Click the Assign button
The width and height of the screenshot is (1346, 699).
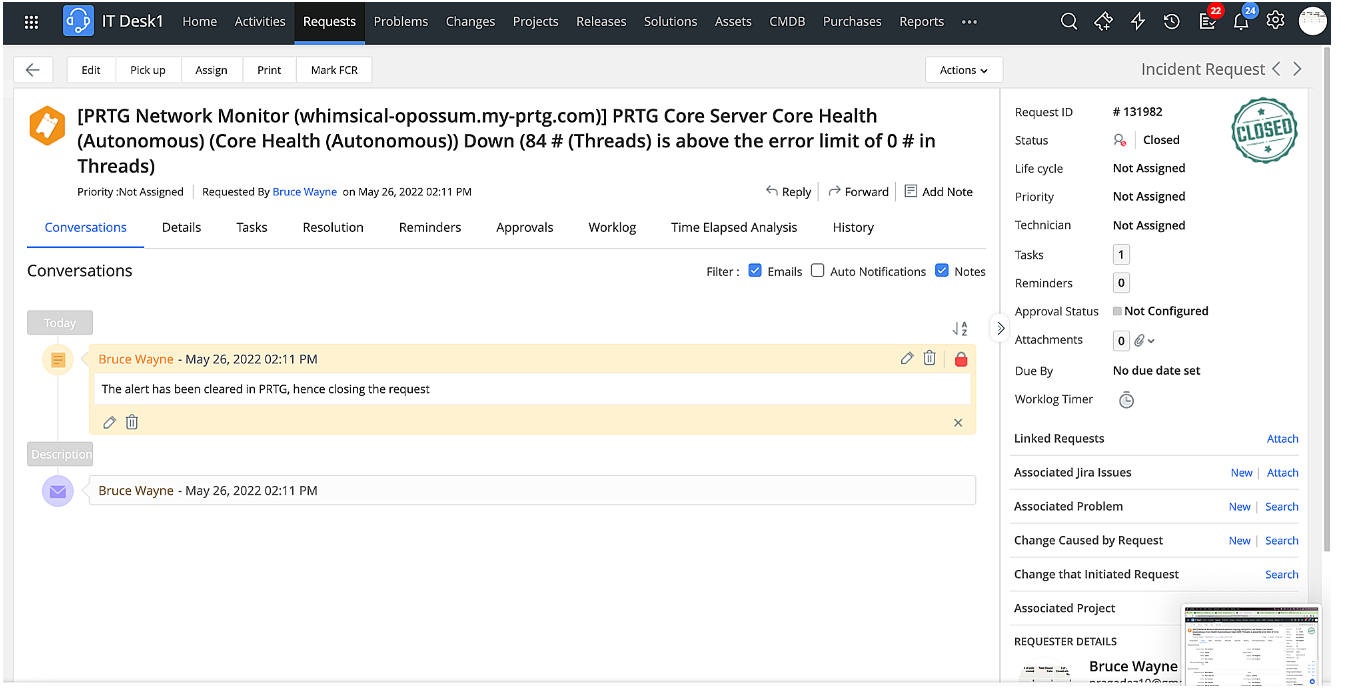pyautogui.click(x=211, y=70)
